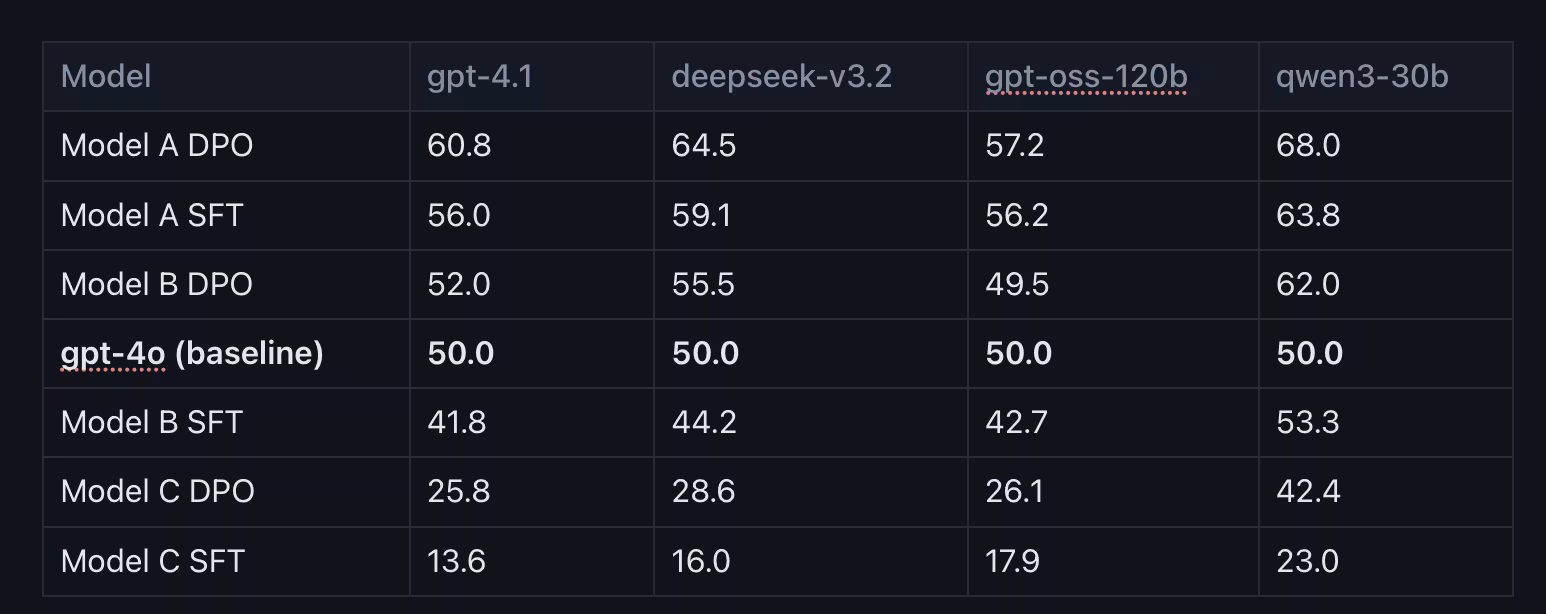Image resolution: width=1546 pixels, height=614 pixels.
Task: Click Model A DPO's gpt-4.1 score 60.8
Action: pos(459,146)
